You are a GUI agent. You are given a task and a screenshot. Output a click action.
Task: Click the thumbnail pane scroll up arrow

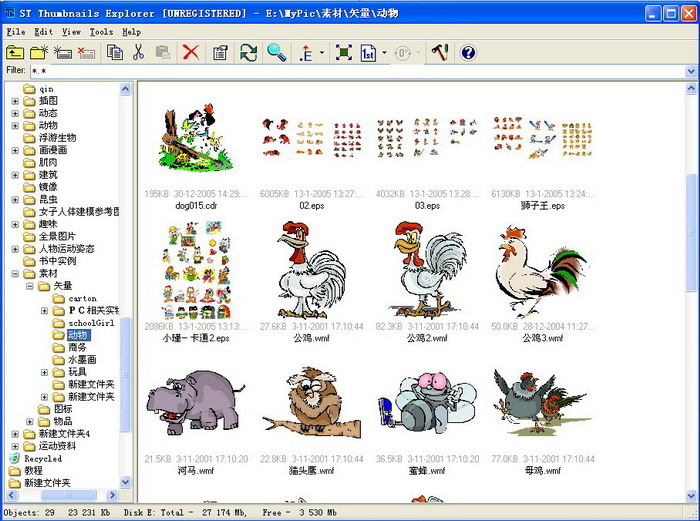coord(691,89)
